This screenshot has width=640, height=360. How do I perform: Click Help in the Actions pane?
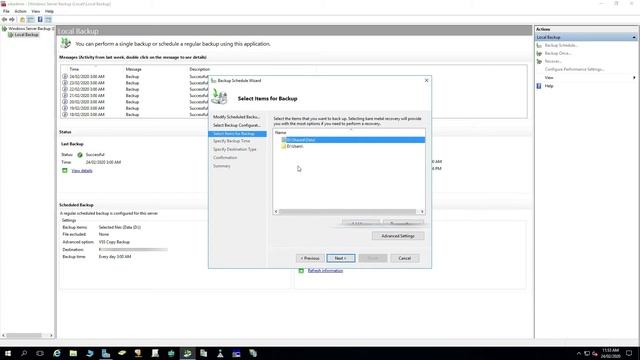[549, 86]
